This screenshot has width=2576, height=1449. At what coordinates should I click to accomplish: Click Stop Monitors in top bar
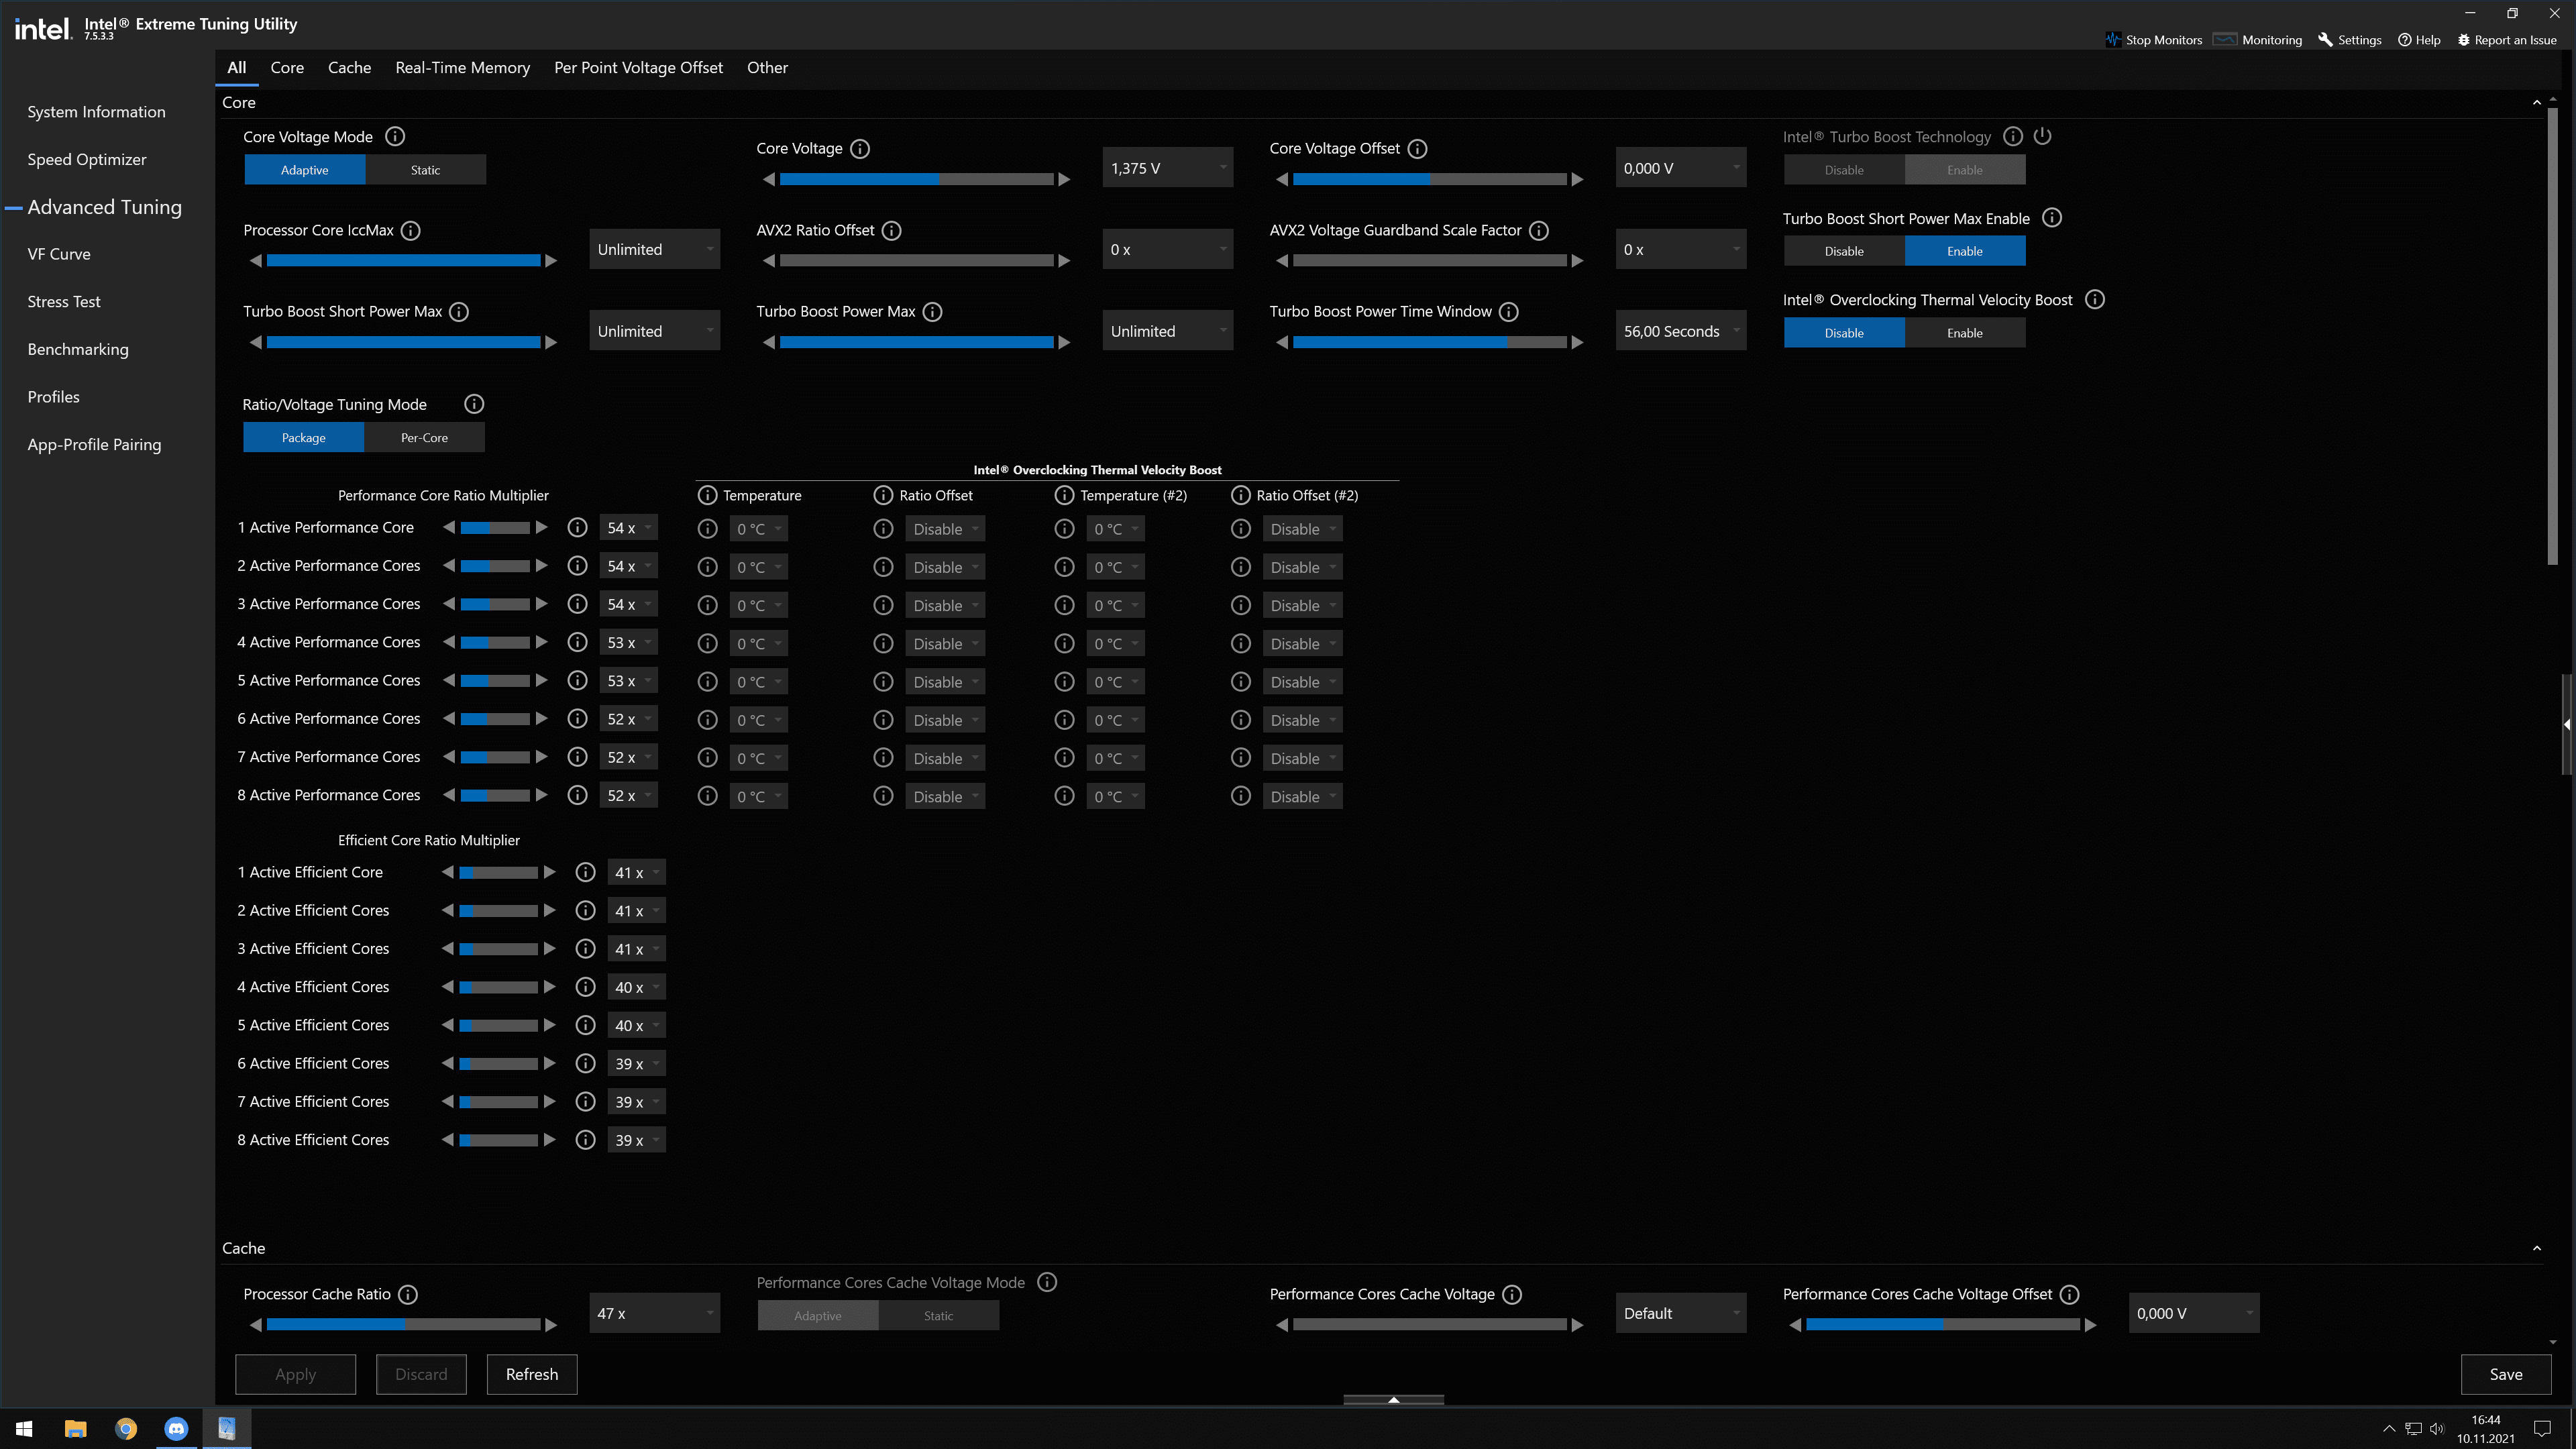click(x=2153, y=40)
